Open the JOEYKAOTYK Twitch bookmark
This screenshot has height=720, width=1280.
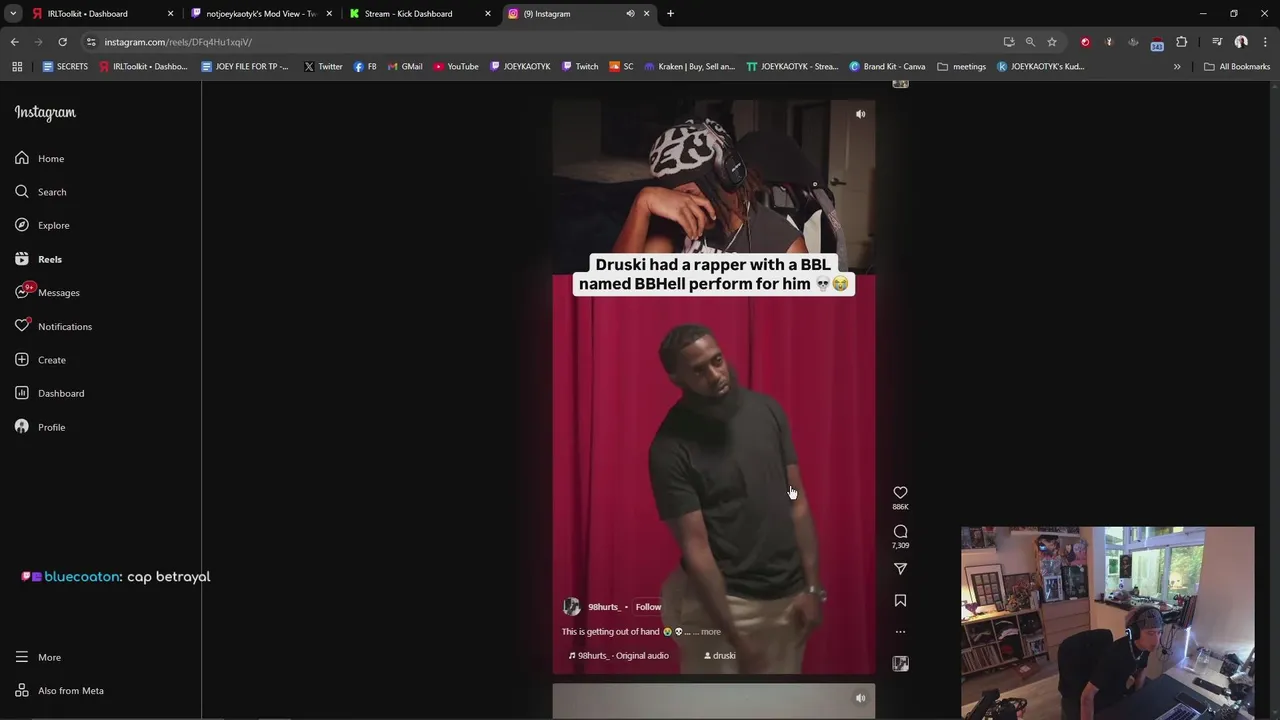click(520, 67)
